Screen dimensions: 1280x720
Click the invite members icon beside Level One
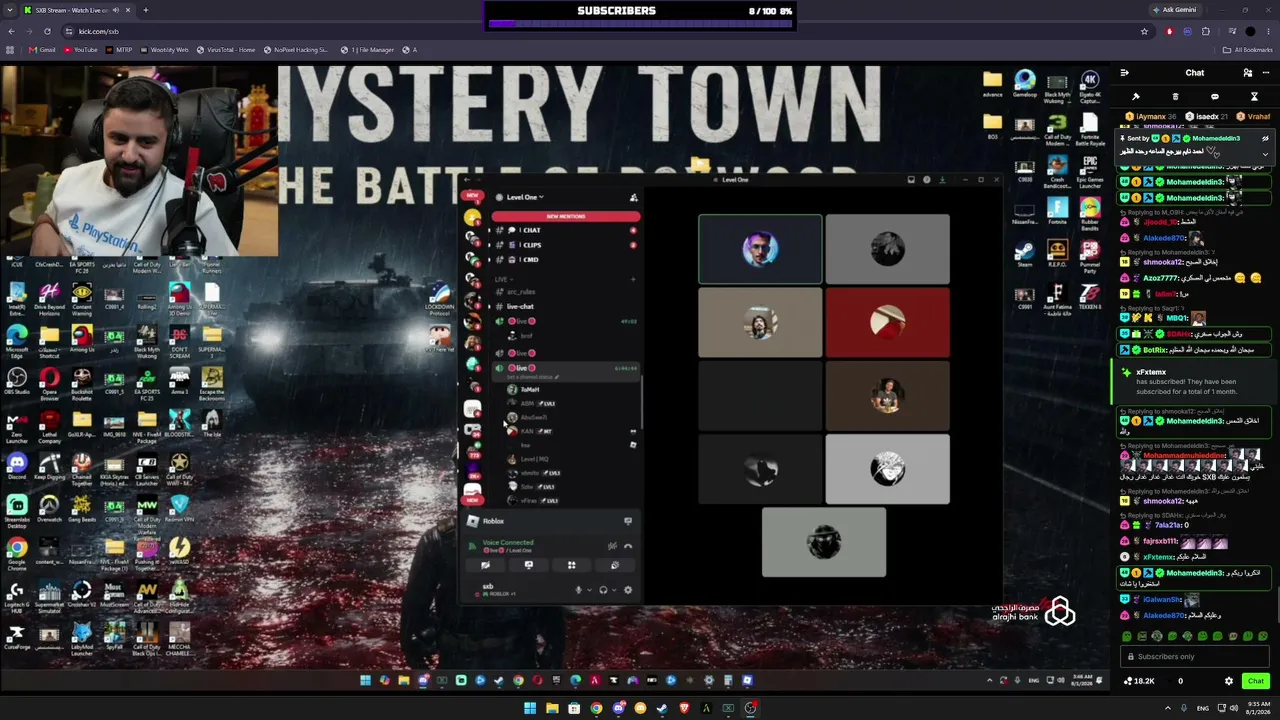[x=633, y=197]
